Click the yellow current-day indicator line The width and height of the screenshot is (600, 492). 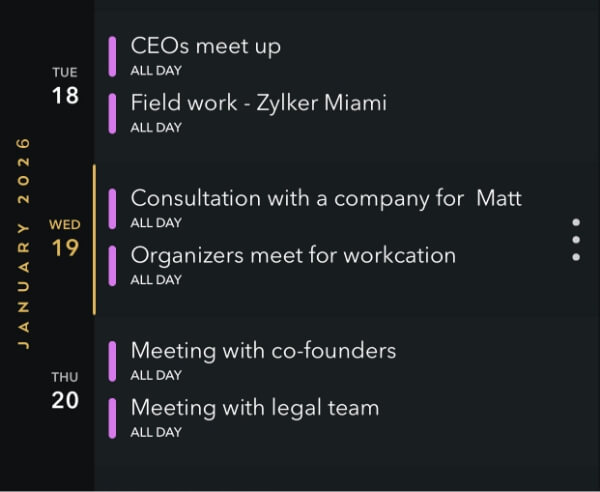click(x=94, y=240)
